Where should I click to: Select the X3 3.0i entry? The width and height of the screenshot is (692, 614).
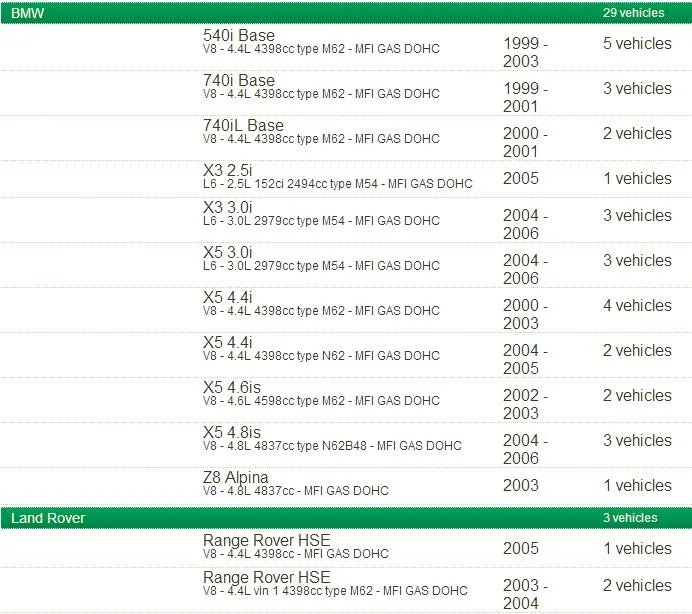click(x=346, y=220)
